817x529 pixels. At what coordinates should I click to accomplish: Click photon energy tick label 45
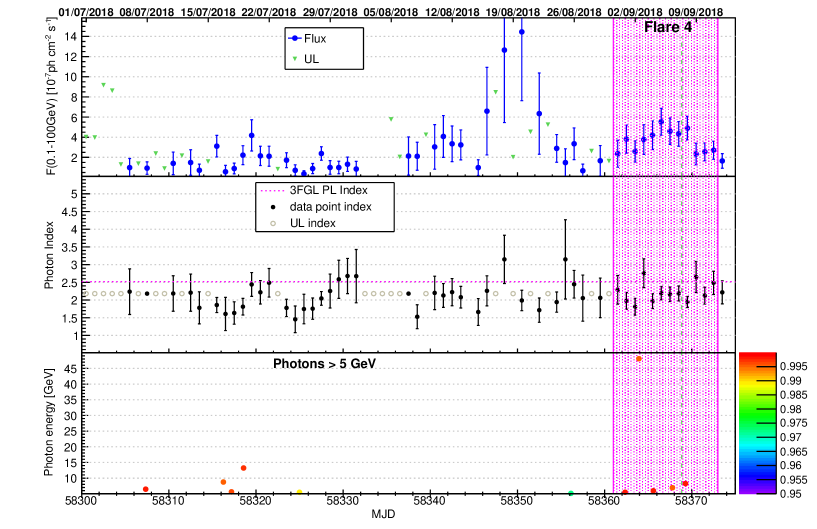70,369
